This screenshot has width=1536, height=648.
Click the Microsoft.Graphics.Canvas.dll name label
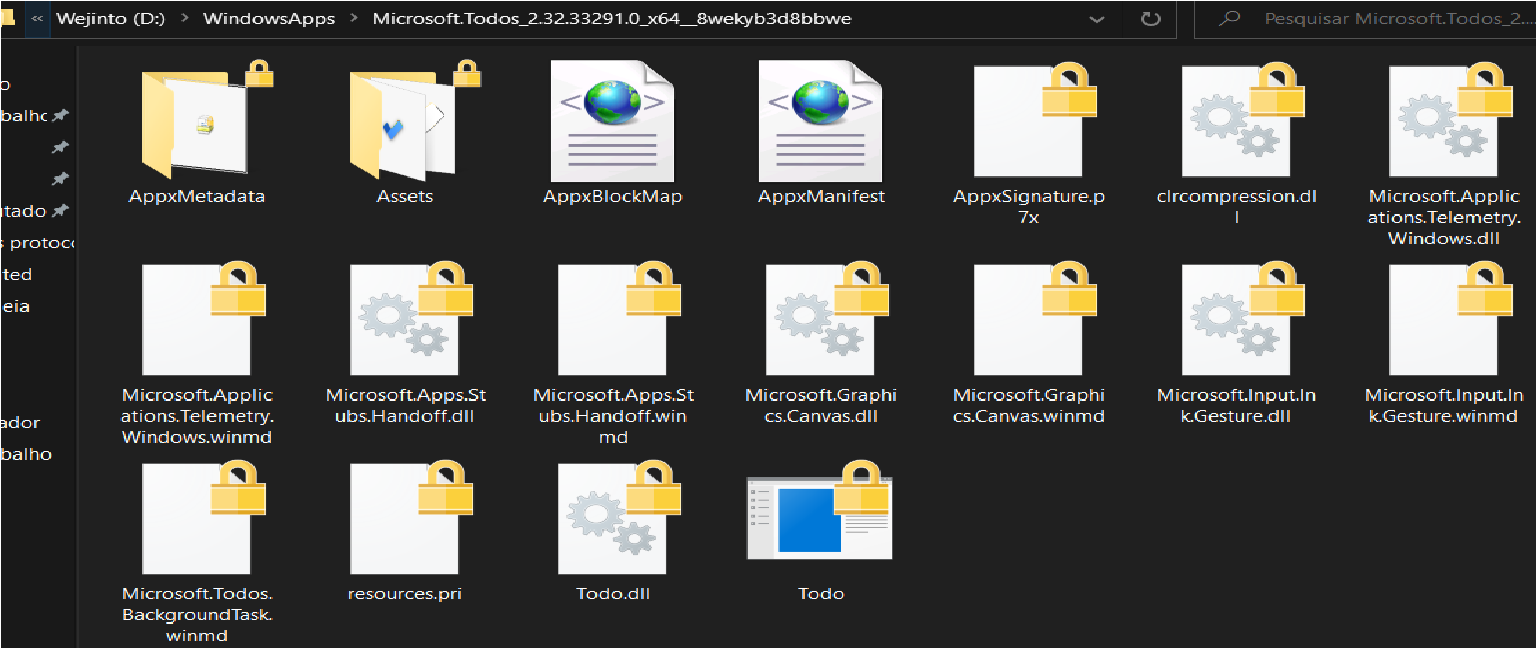point(821,405)
